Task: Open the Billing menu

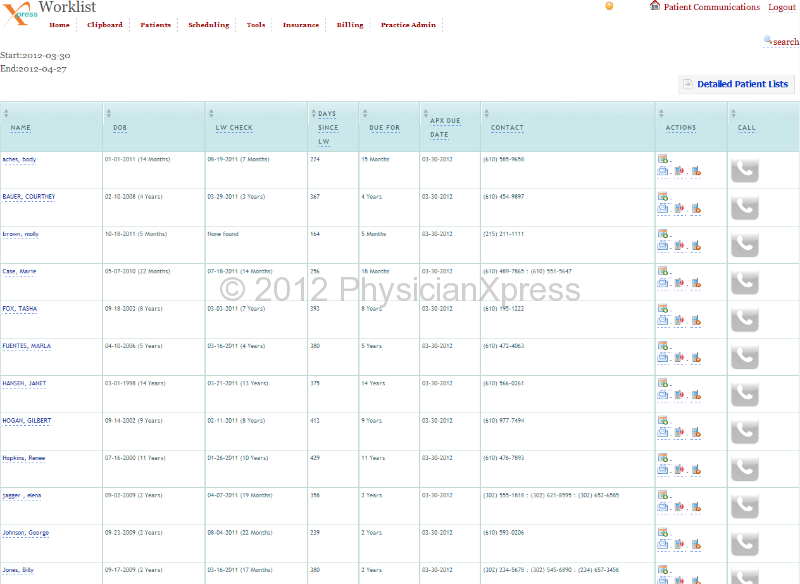Action: click(x=350, y=25)
